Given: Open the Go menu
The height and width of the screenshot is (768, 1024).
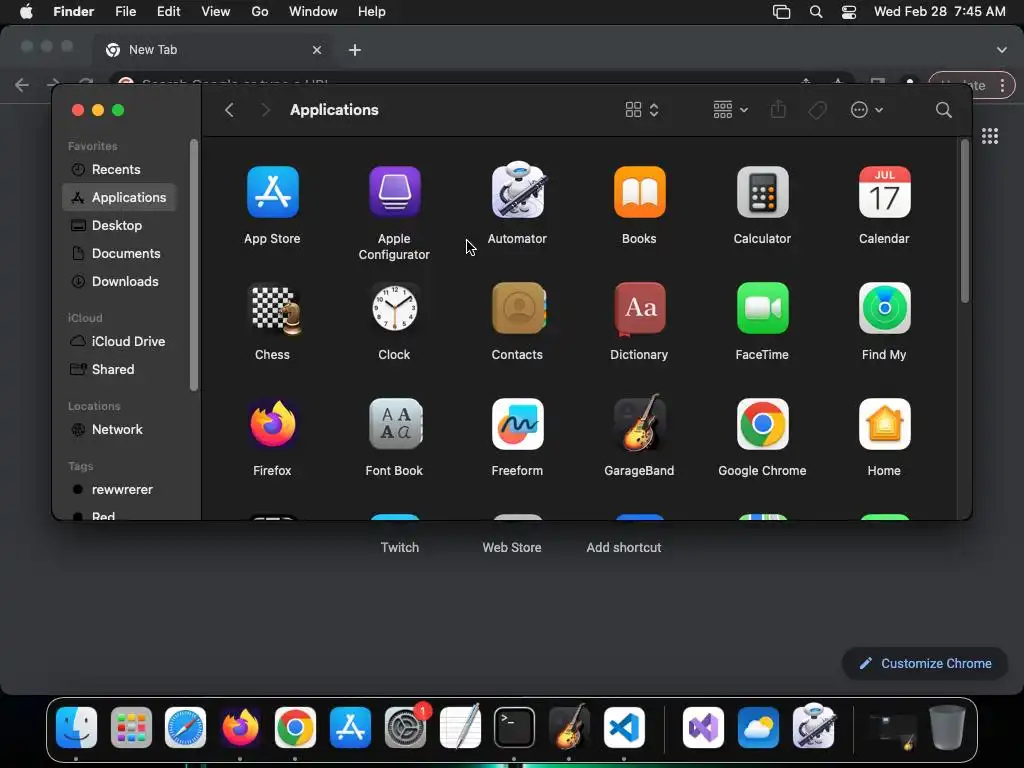Looking at the screenshot, I should (x=260, y=12).
